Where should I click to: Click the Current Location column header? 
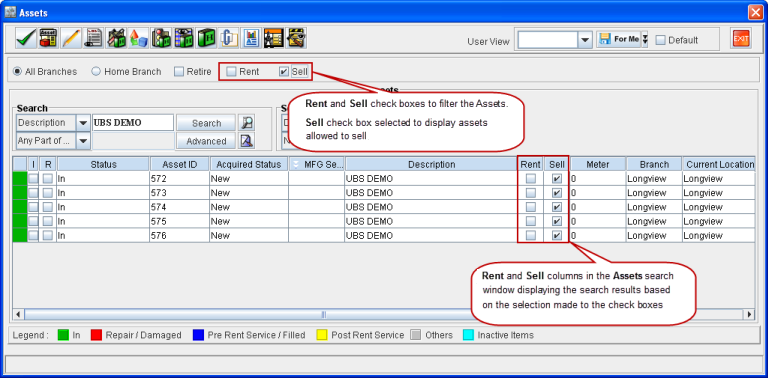719,165
